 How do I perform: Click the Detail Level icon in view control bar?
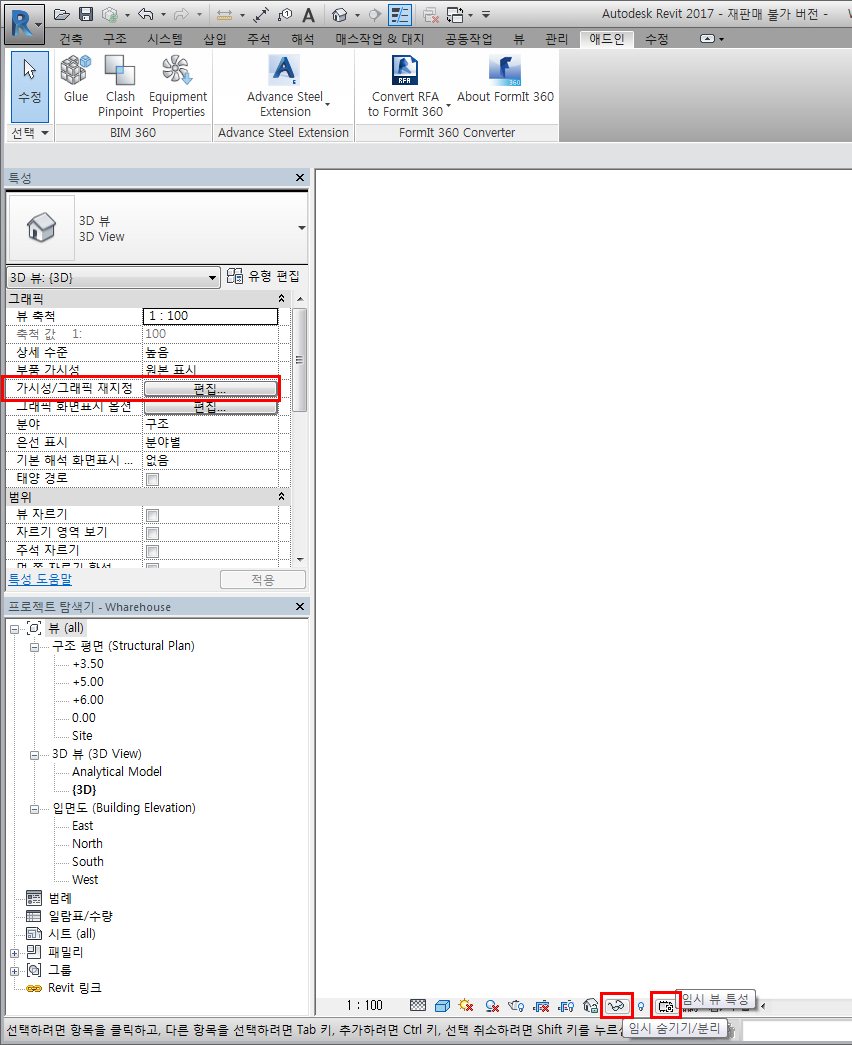click(x=418, y=1005)
